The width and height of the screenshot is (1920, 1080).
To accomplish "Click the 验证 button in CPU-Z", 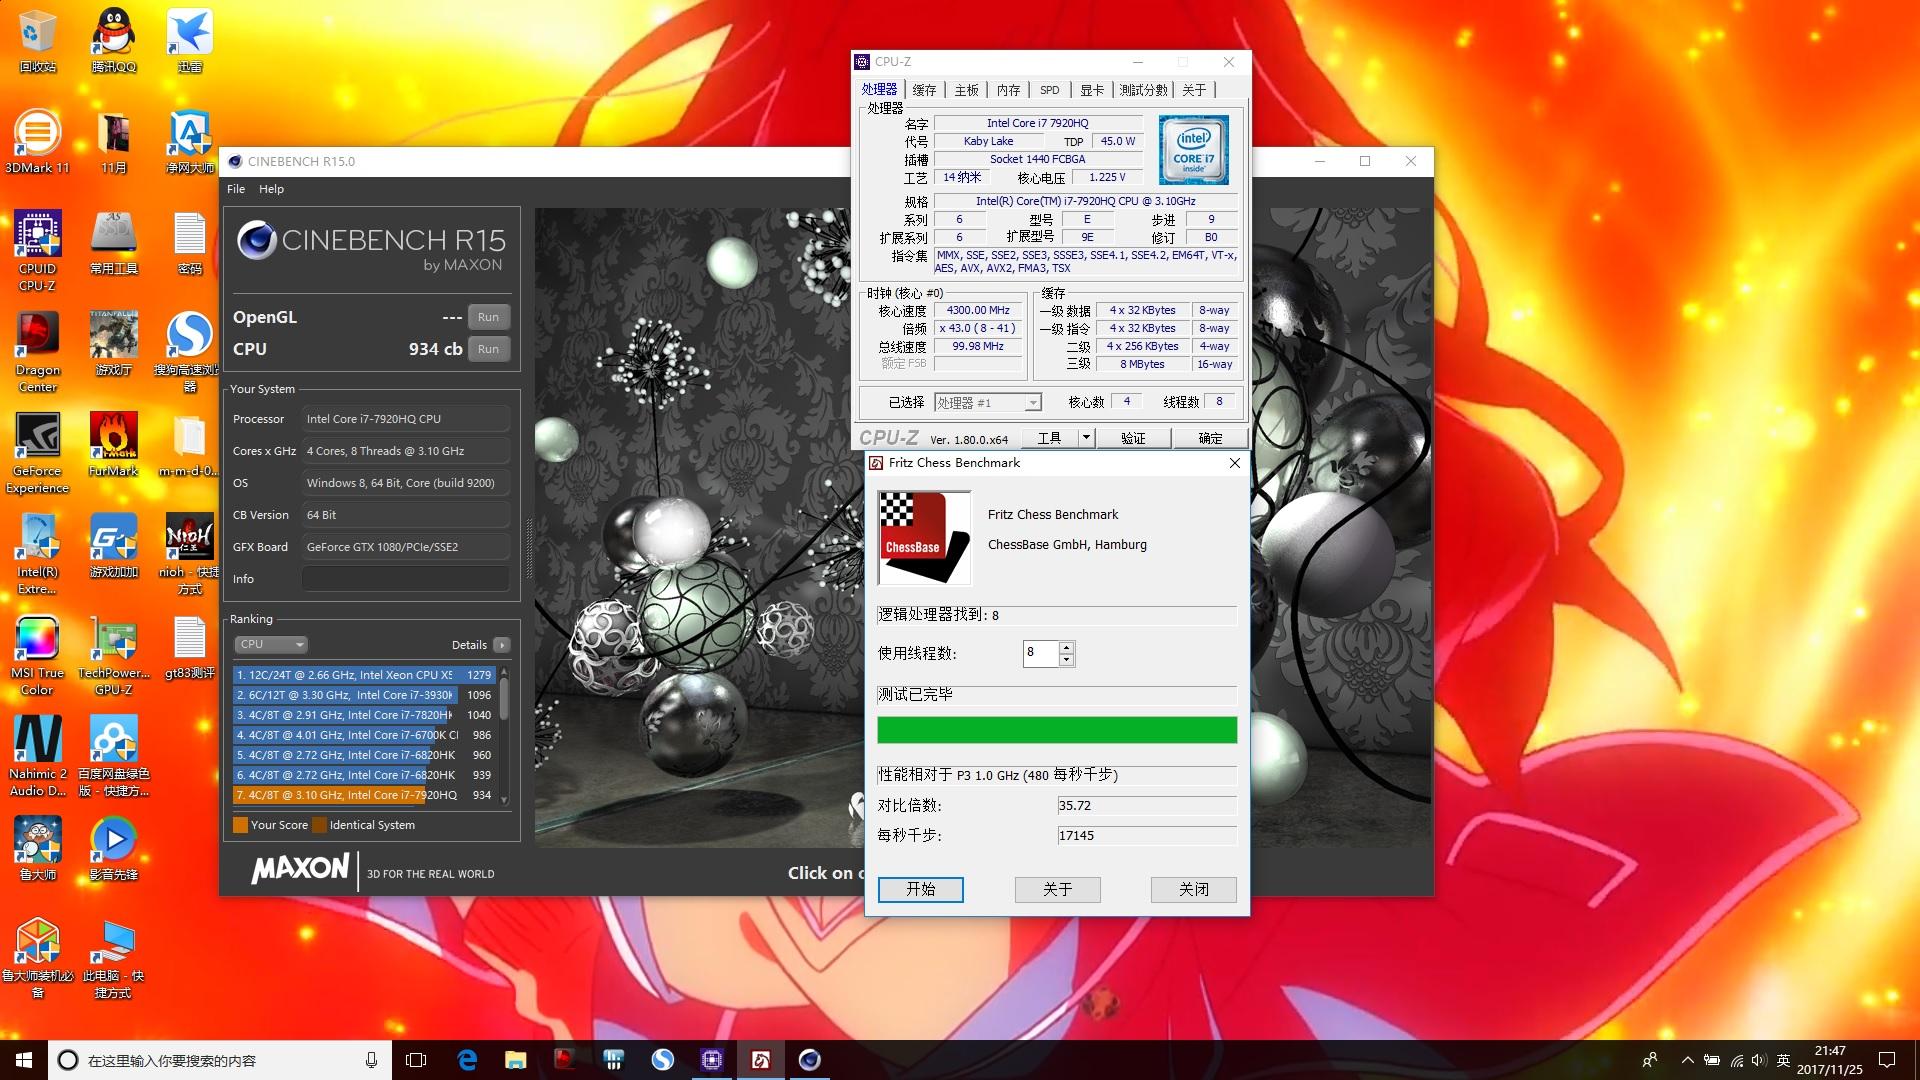I will tap(1133, 438).
